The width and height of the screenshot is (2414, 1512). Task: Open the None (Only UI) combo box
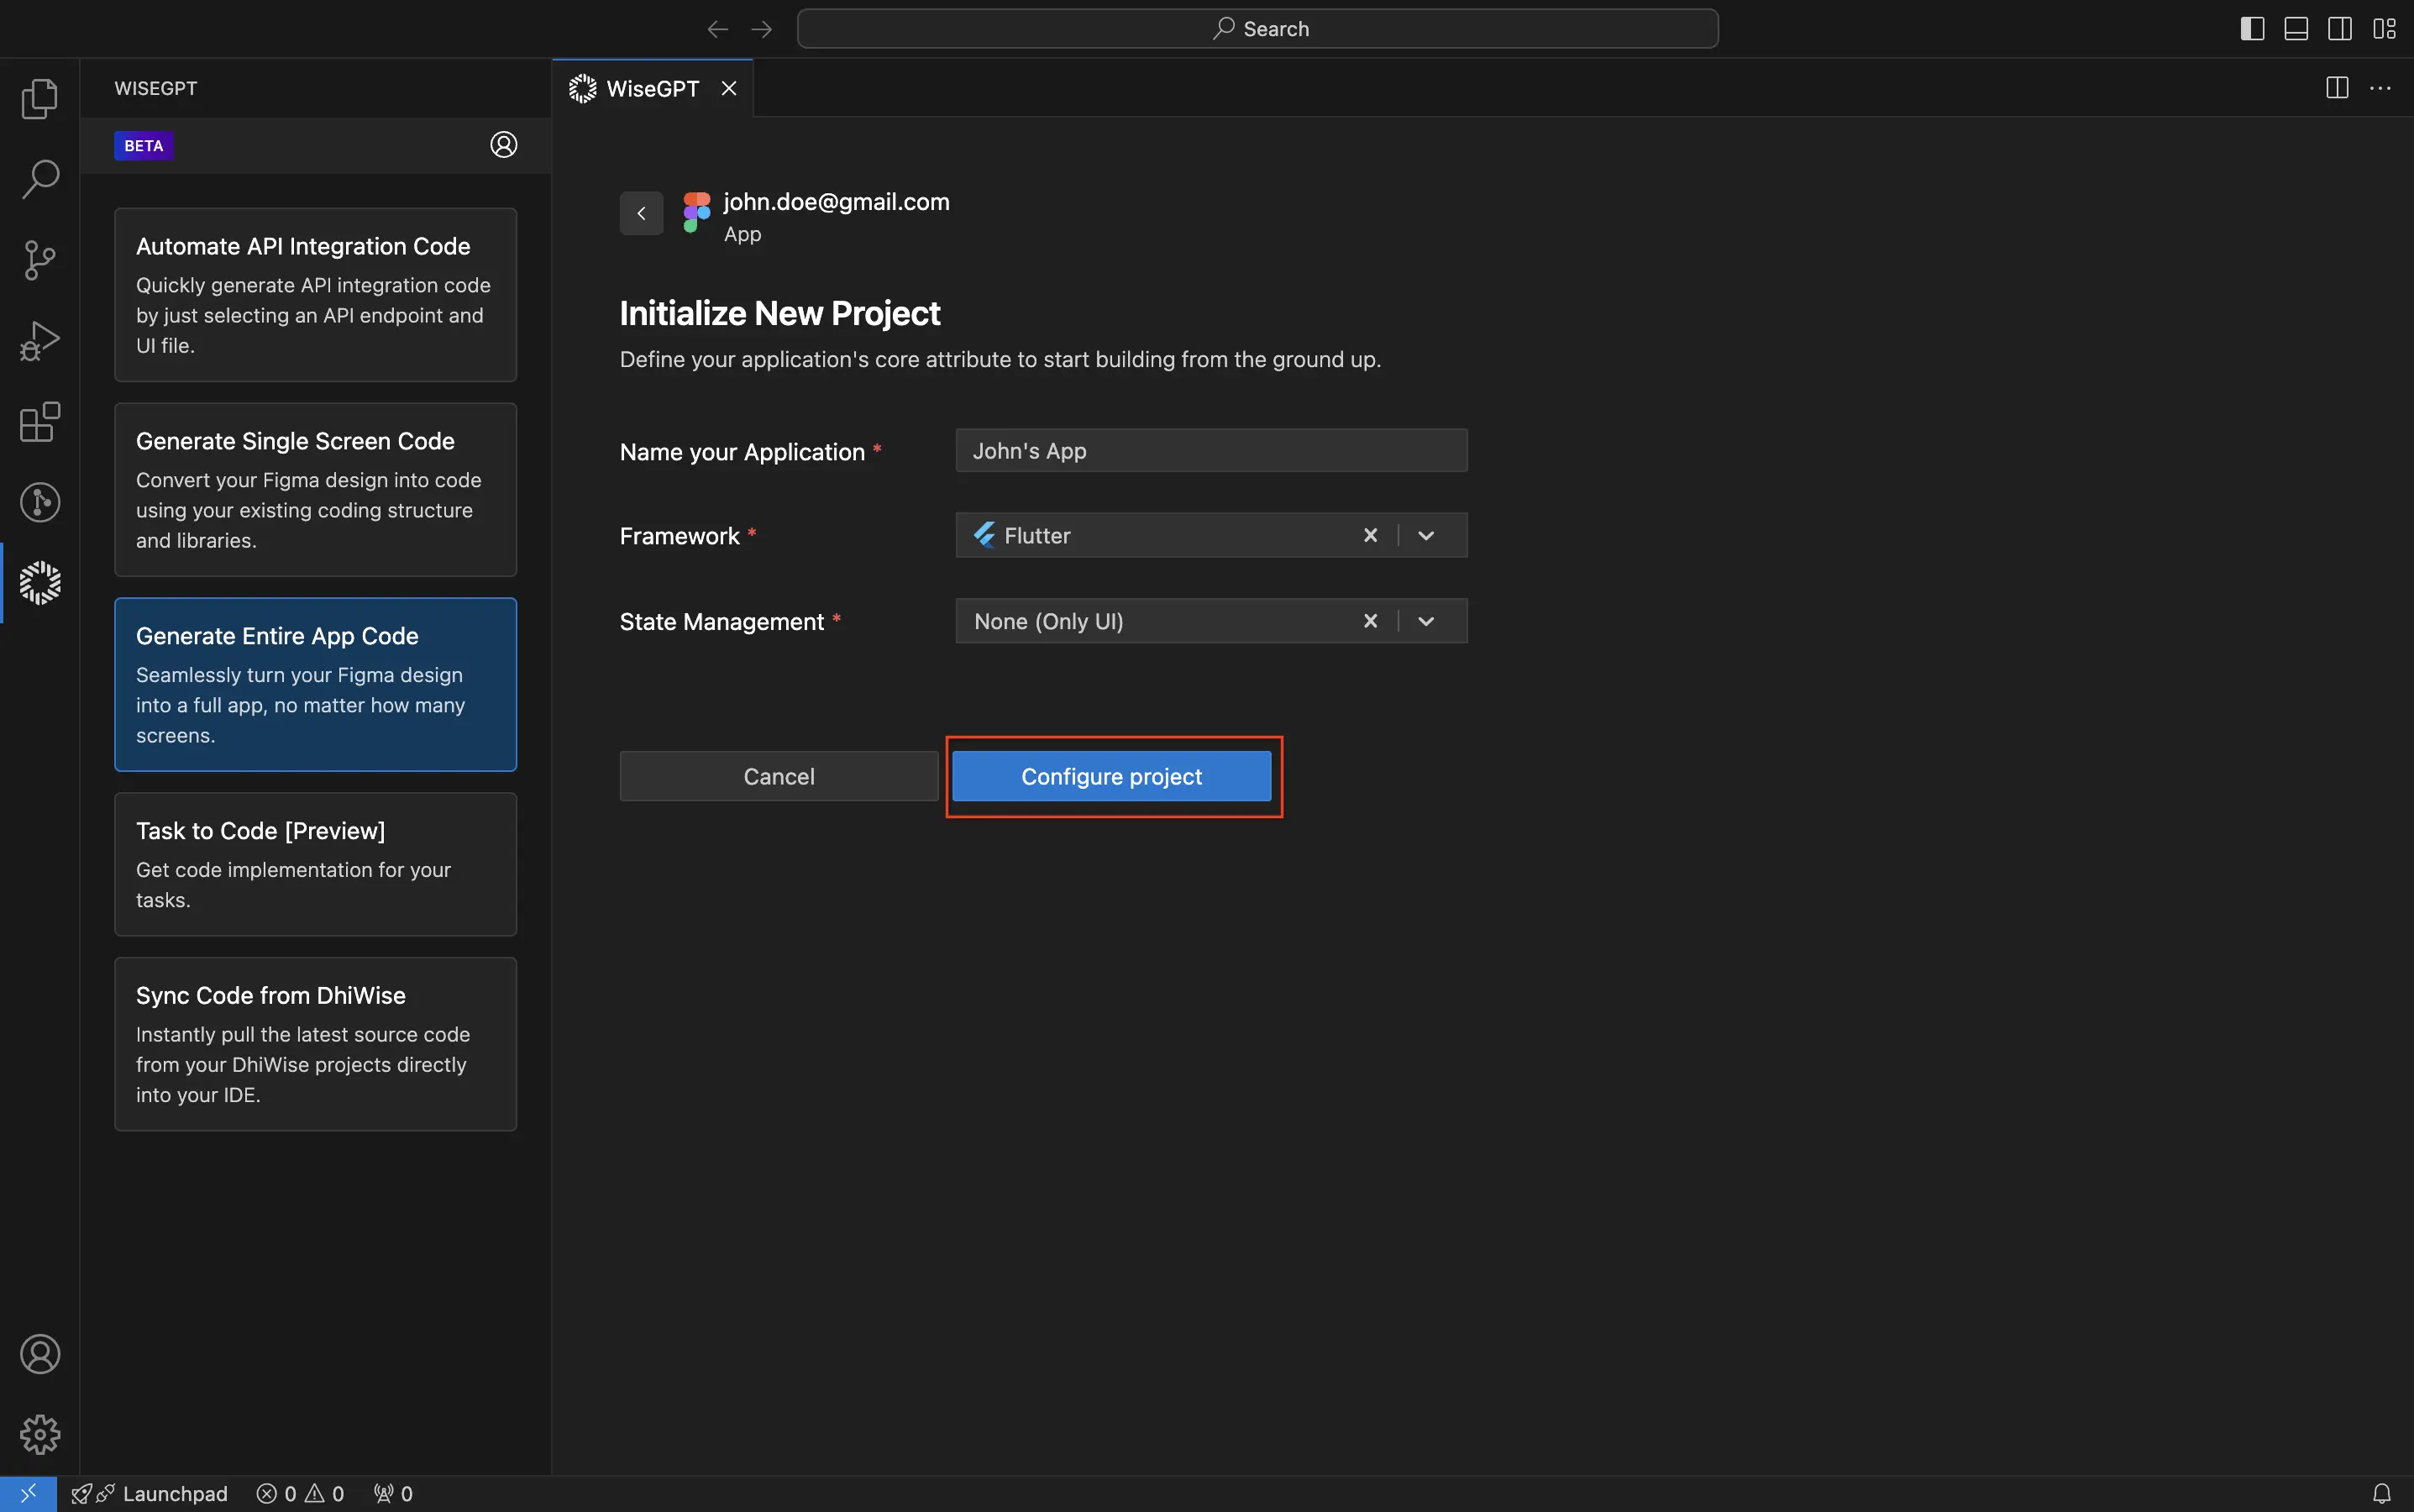coord(1211,622)
